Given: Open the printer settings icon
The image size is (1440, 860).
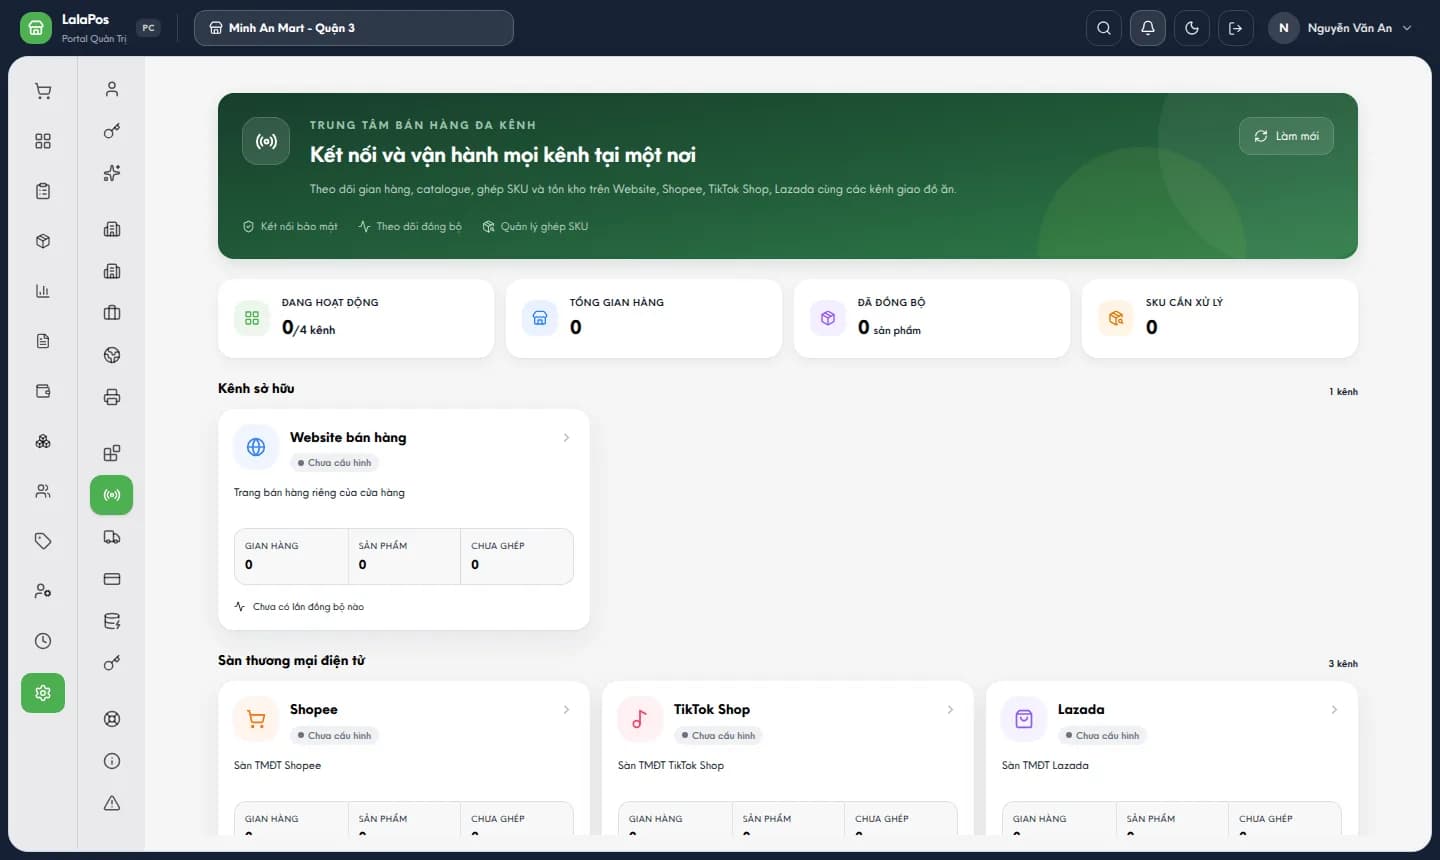Looking at the screenshot, I should click(x=112, y=397).
